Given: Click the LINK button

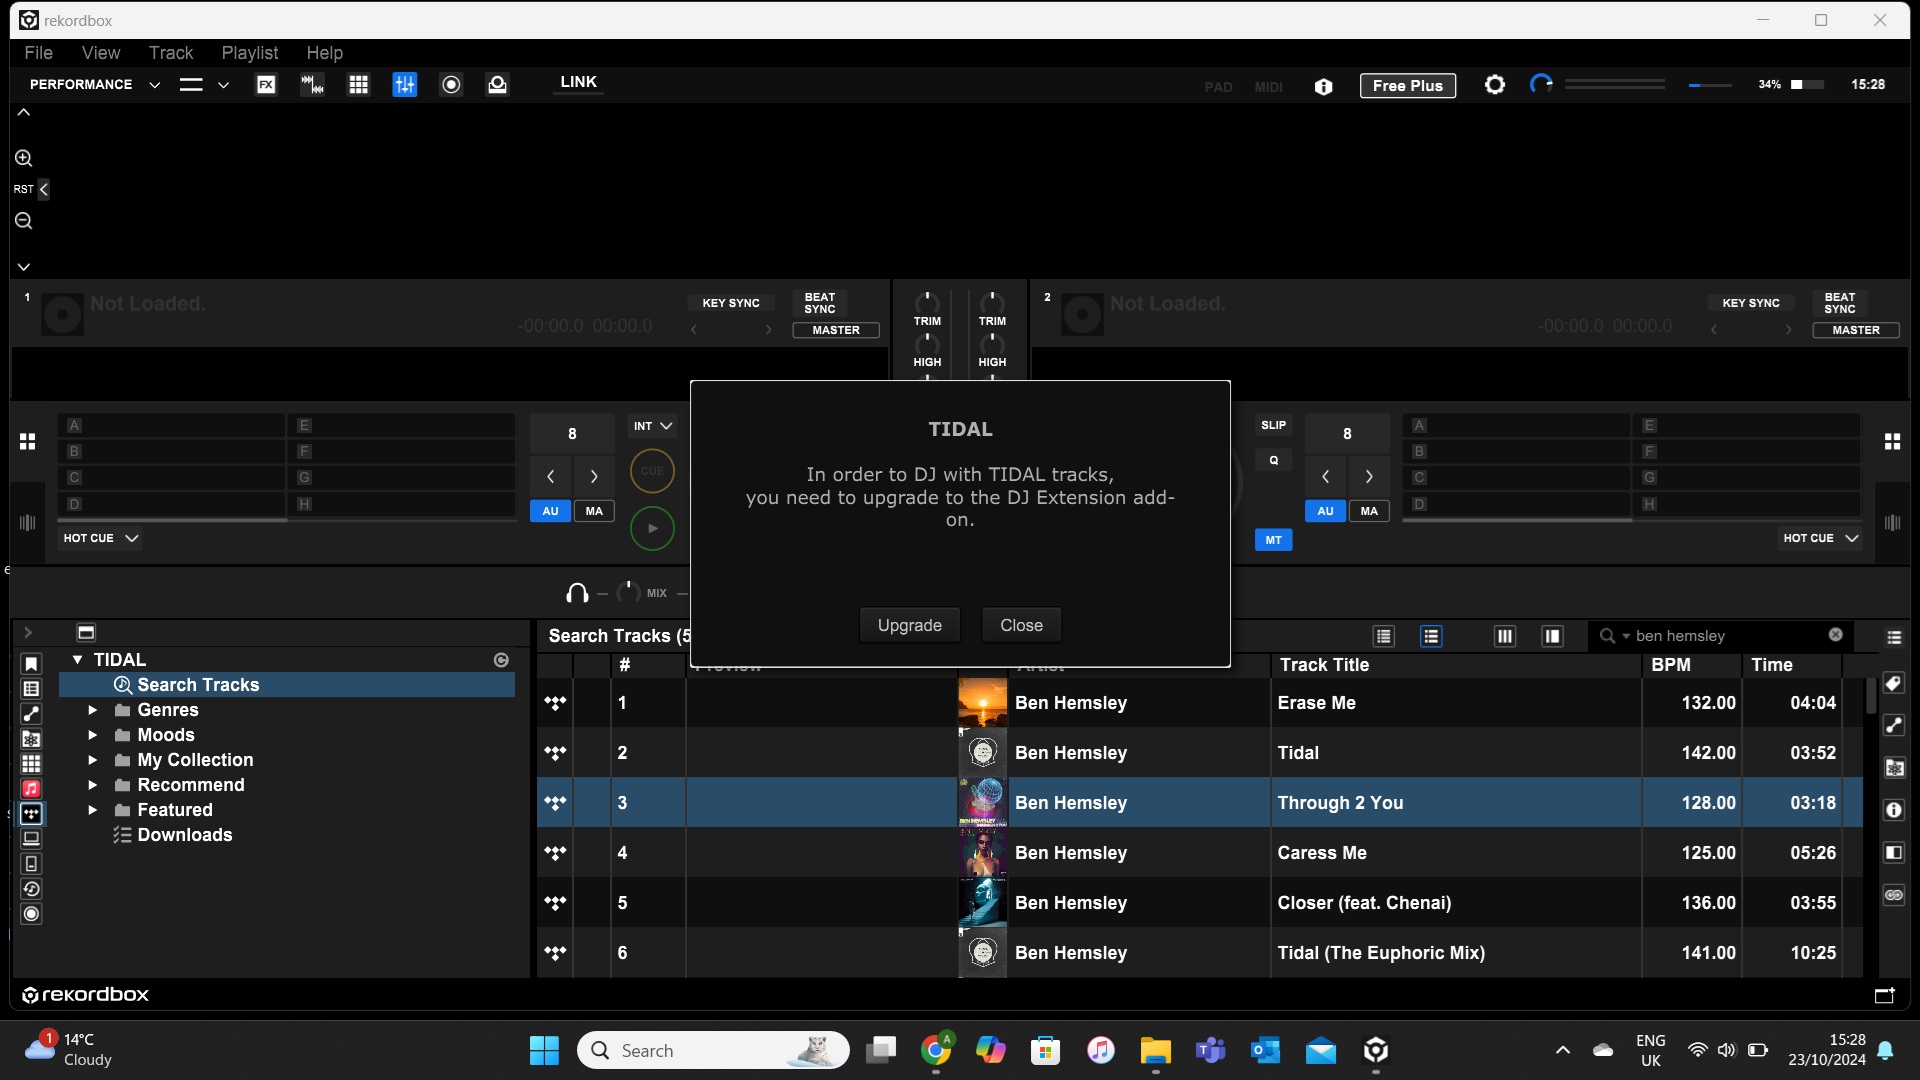Looking at the screenshot, I should click(579, 82).
